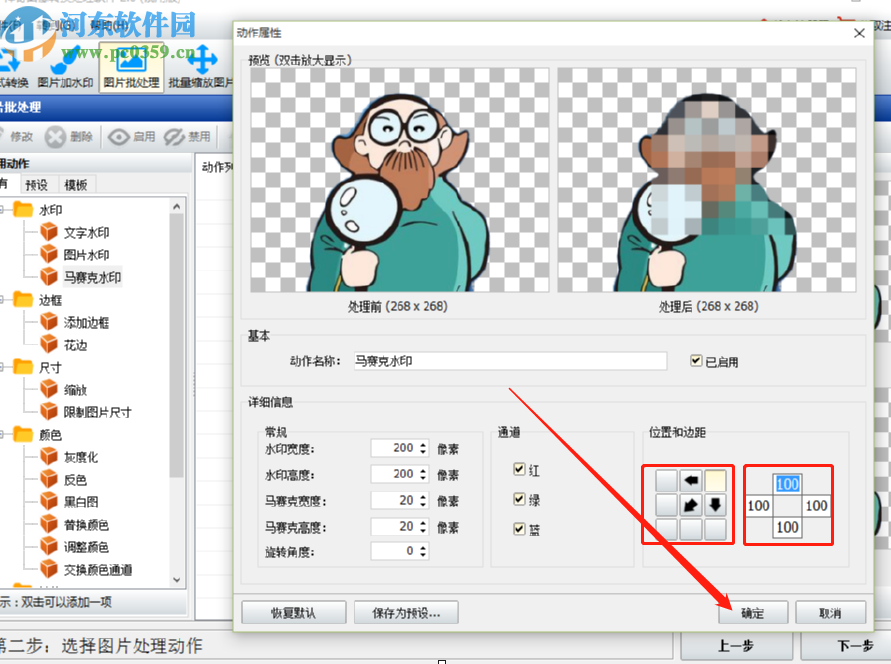Click the cube icon beside 添加边框
The height and width of the screenshot is (664, 891).
(49, 322)
